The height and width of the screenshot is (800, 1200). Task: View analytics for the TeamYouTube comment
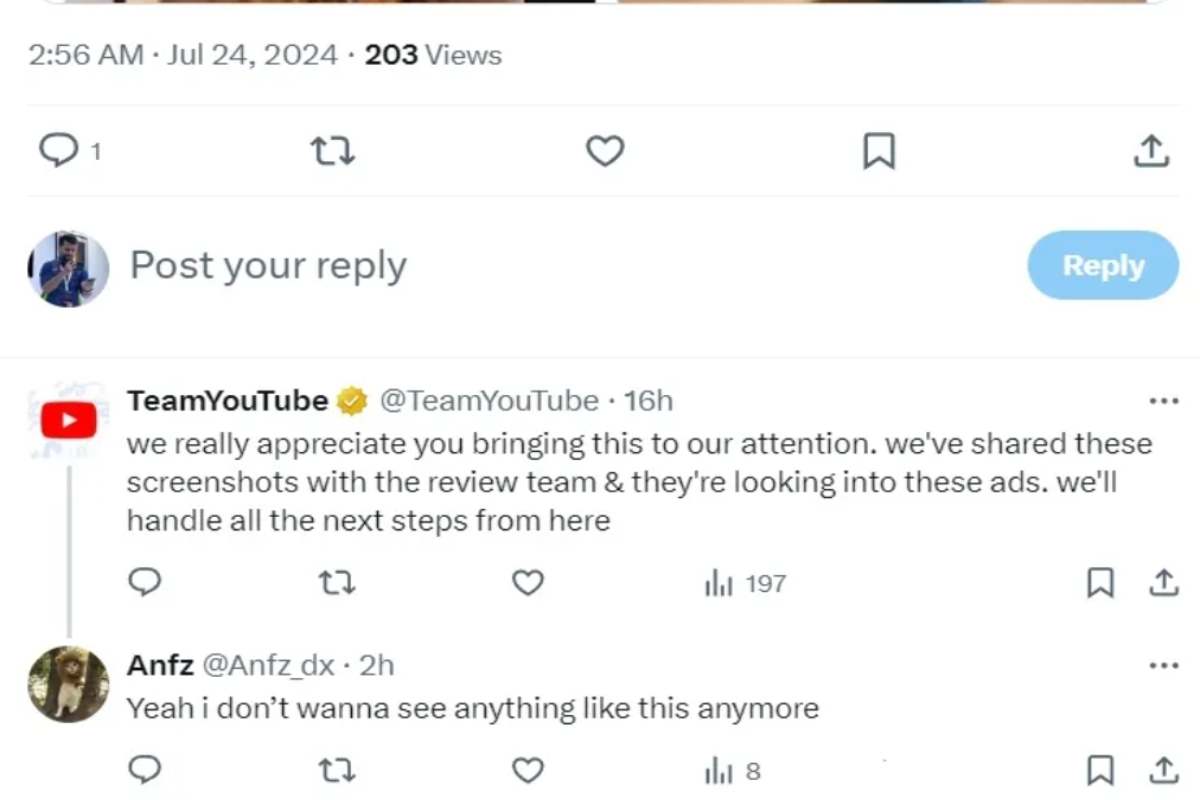point(745,583)
